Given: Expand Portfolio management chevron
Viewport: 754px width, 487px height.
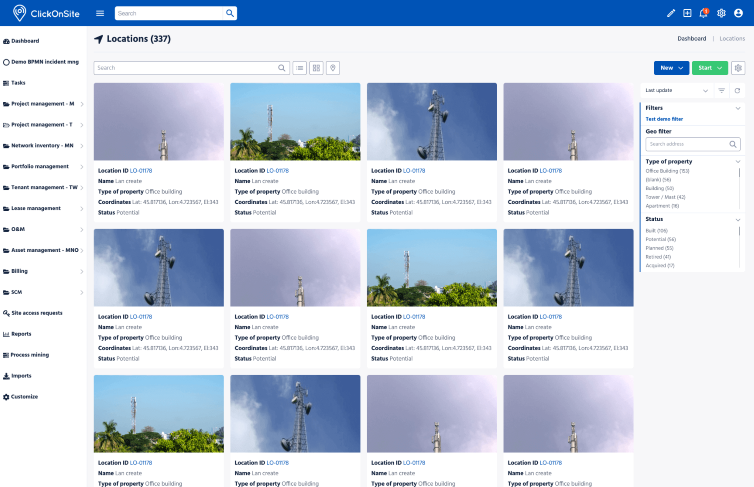Looking at the screenshot, I should coord(82,167).
